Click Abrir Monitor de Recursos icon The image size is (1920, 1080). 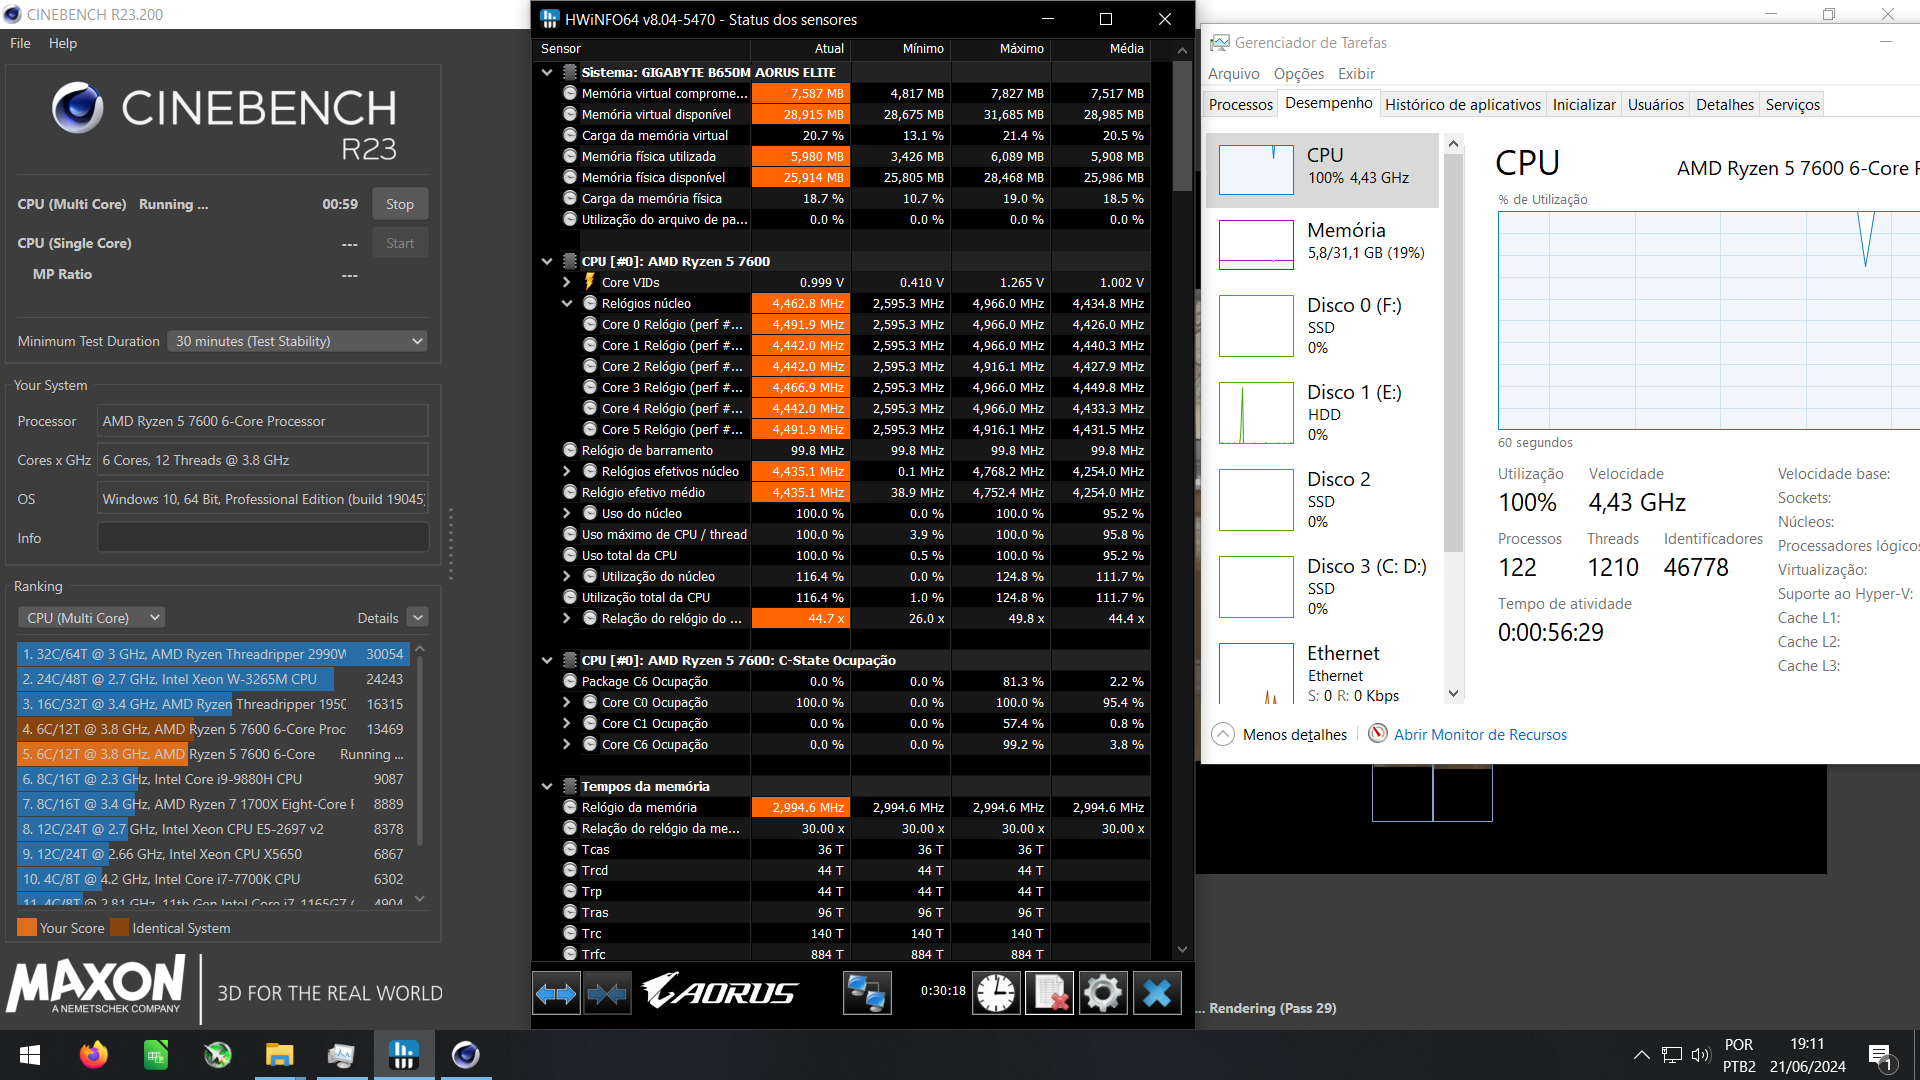click(1378, 734)
